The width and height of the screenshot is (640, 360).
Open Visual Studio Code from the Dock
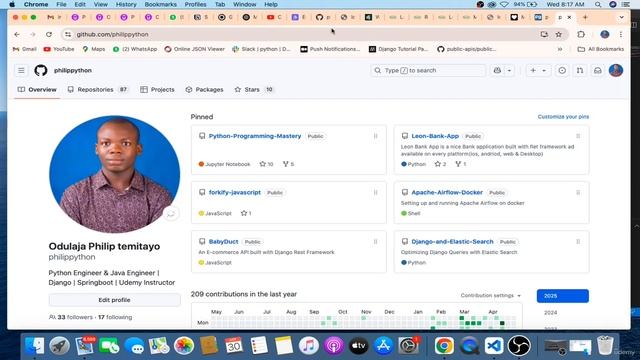point(494,345)
